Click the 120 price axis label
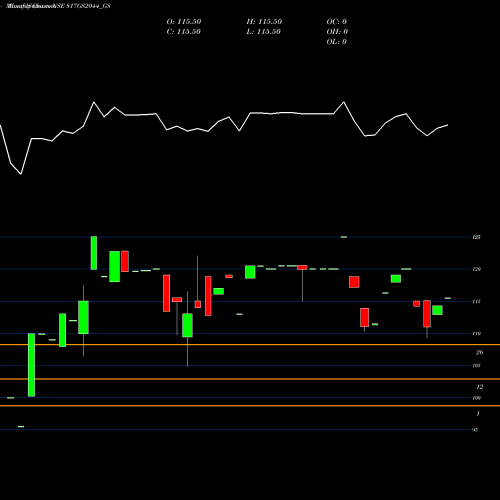 pyautogui.click(x=477, y=269)
